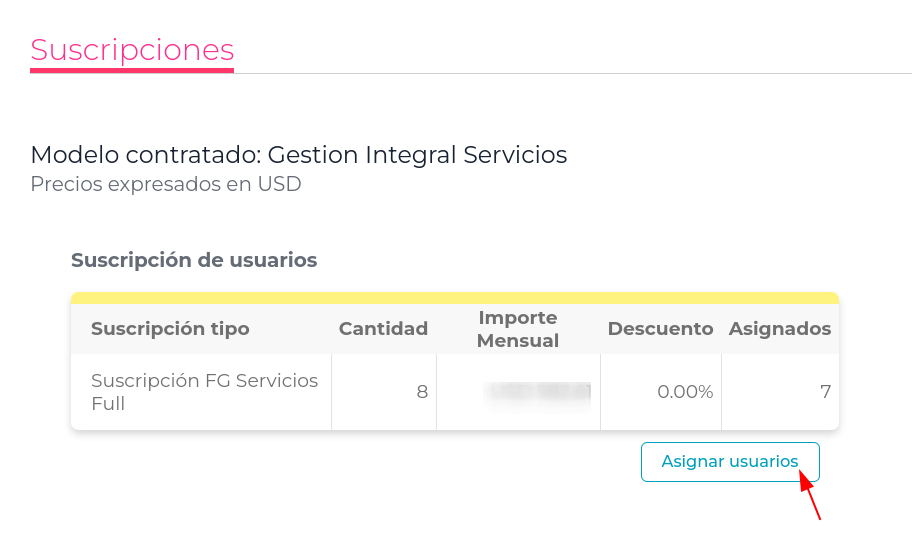Click the Modelo contratado label

[x=147, y=155]
